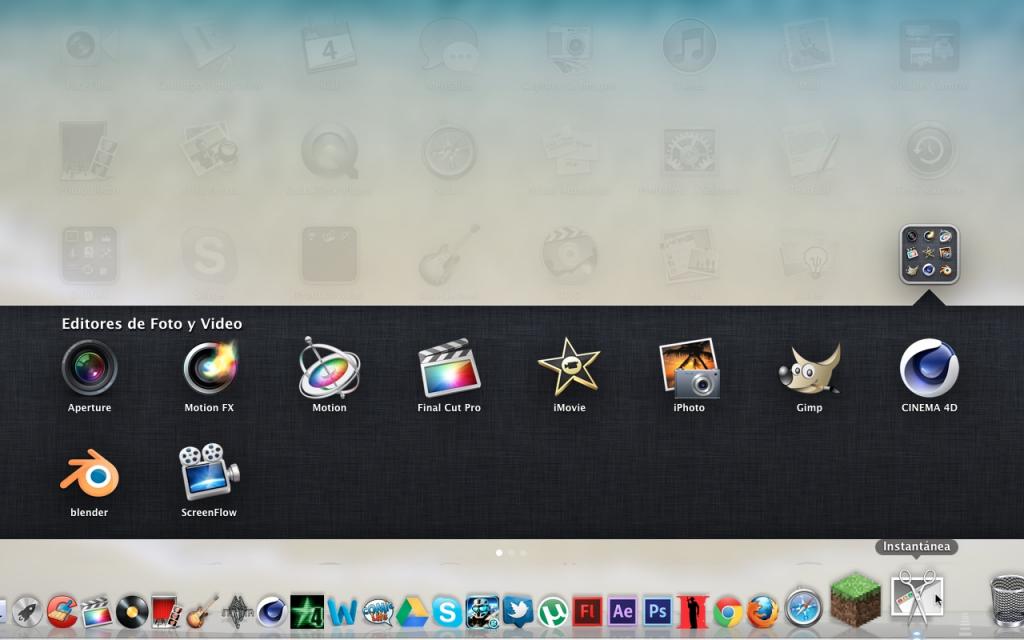
Task: Click the "CINEMA 4D" label text
Action: tap(929, 408)
